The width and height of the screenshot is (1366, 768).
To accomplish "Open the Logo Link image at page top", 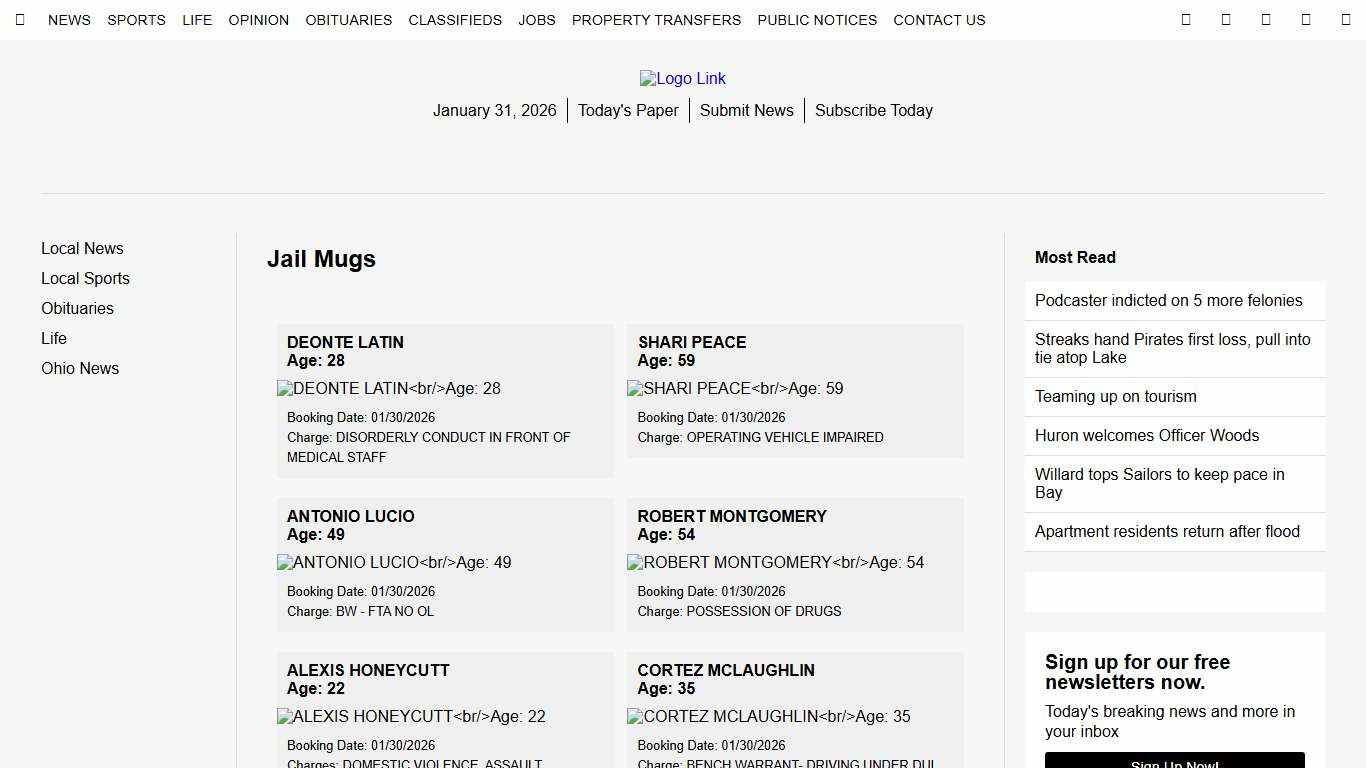I will (683, 79).
